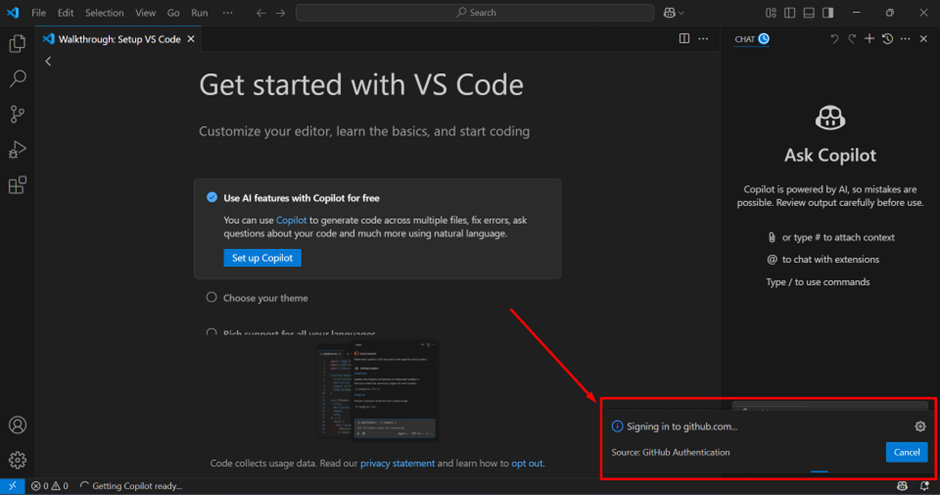Redo last chat request
This screenshot has height=495, width=940.
coord(852,39)
